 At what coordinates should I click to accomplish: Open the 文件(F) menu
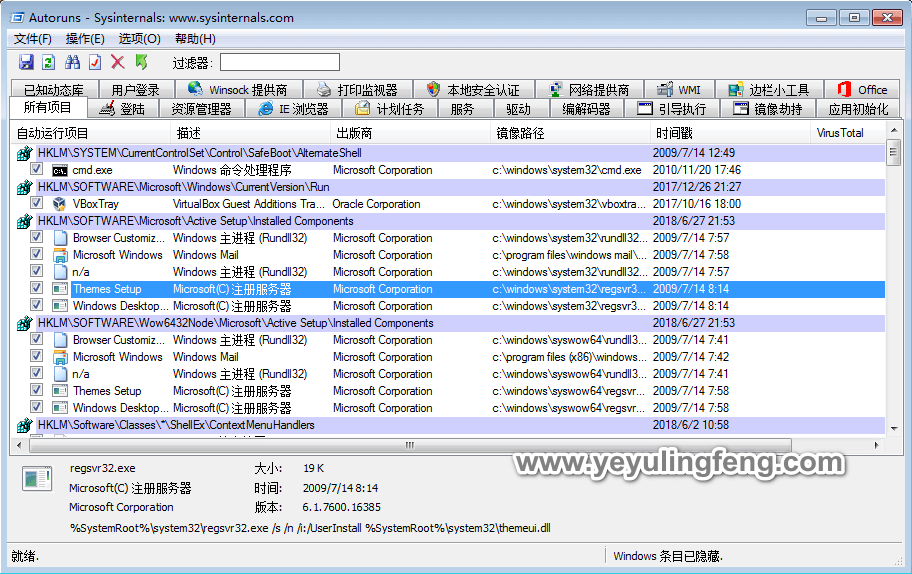coord(33,39)
